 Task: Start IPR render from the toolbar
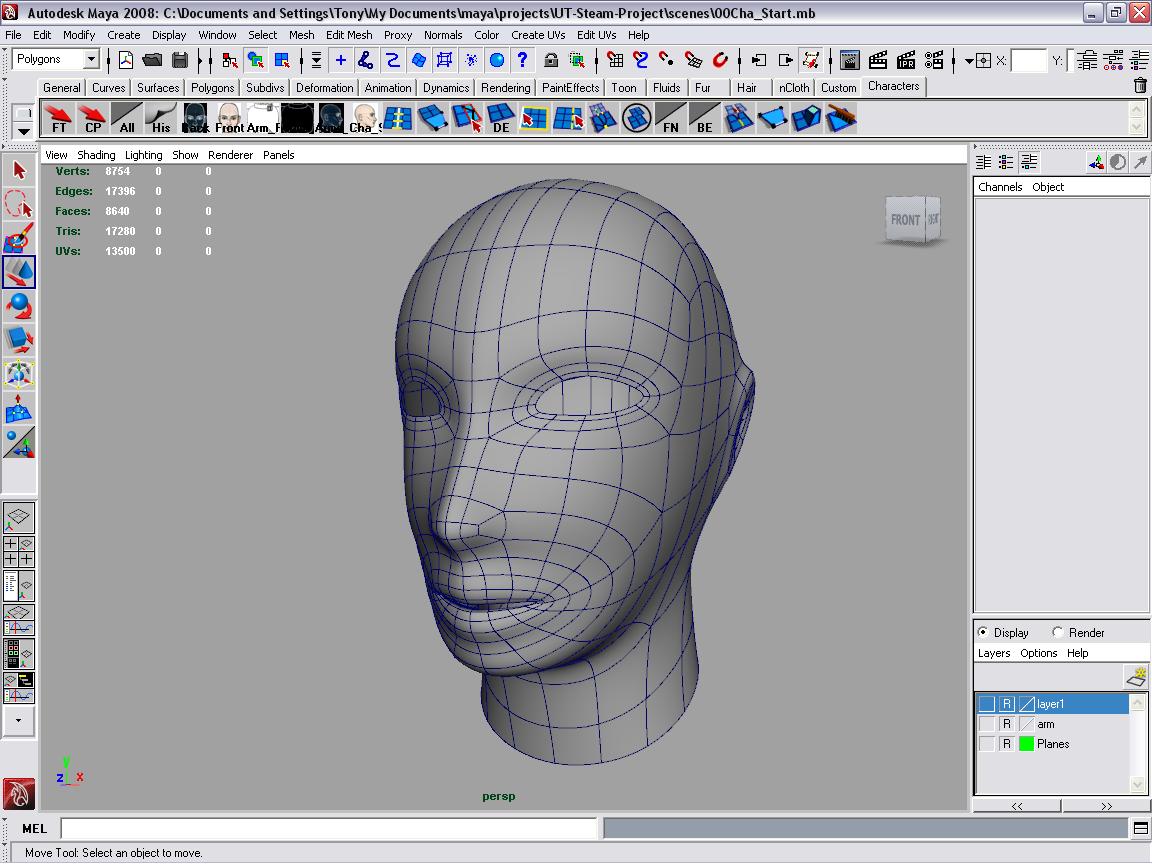(905, 60)
